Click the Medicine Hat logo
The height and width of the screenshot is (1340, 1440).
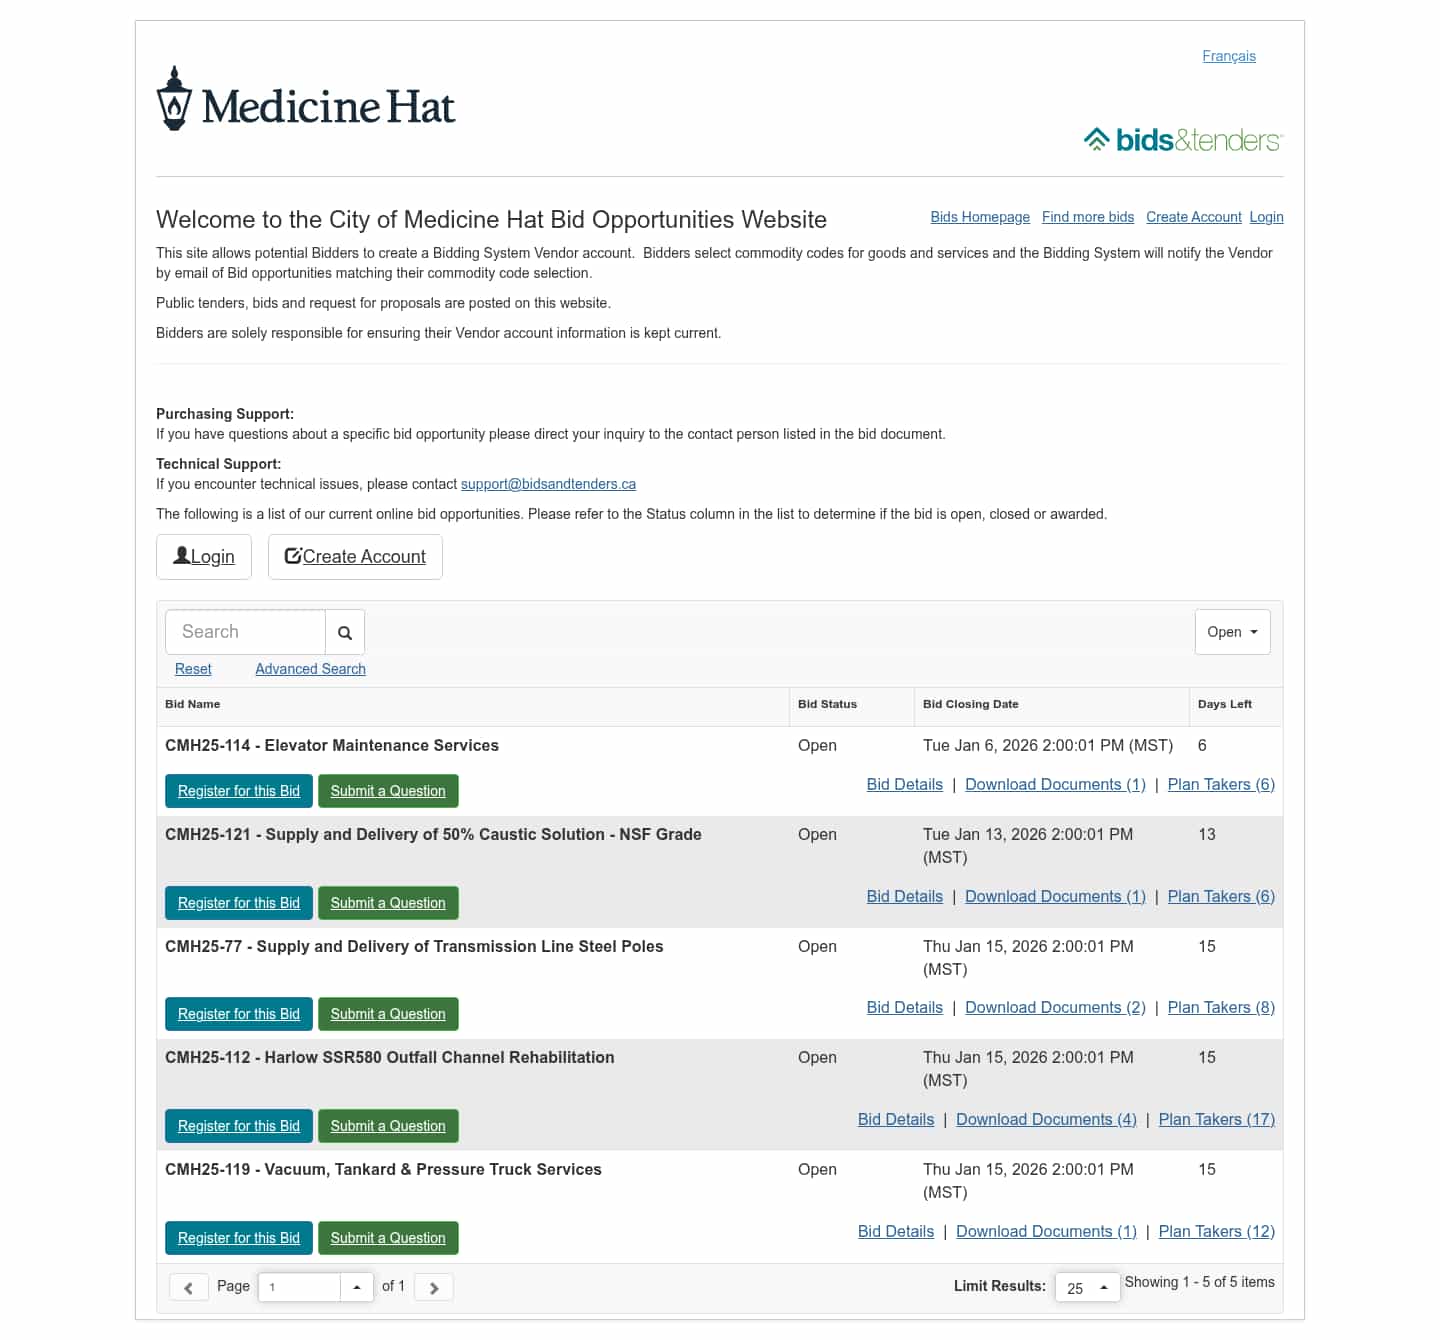(306, 101)
